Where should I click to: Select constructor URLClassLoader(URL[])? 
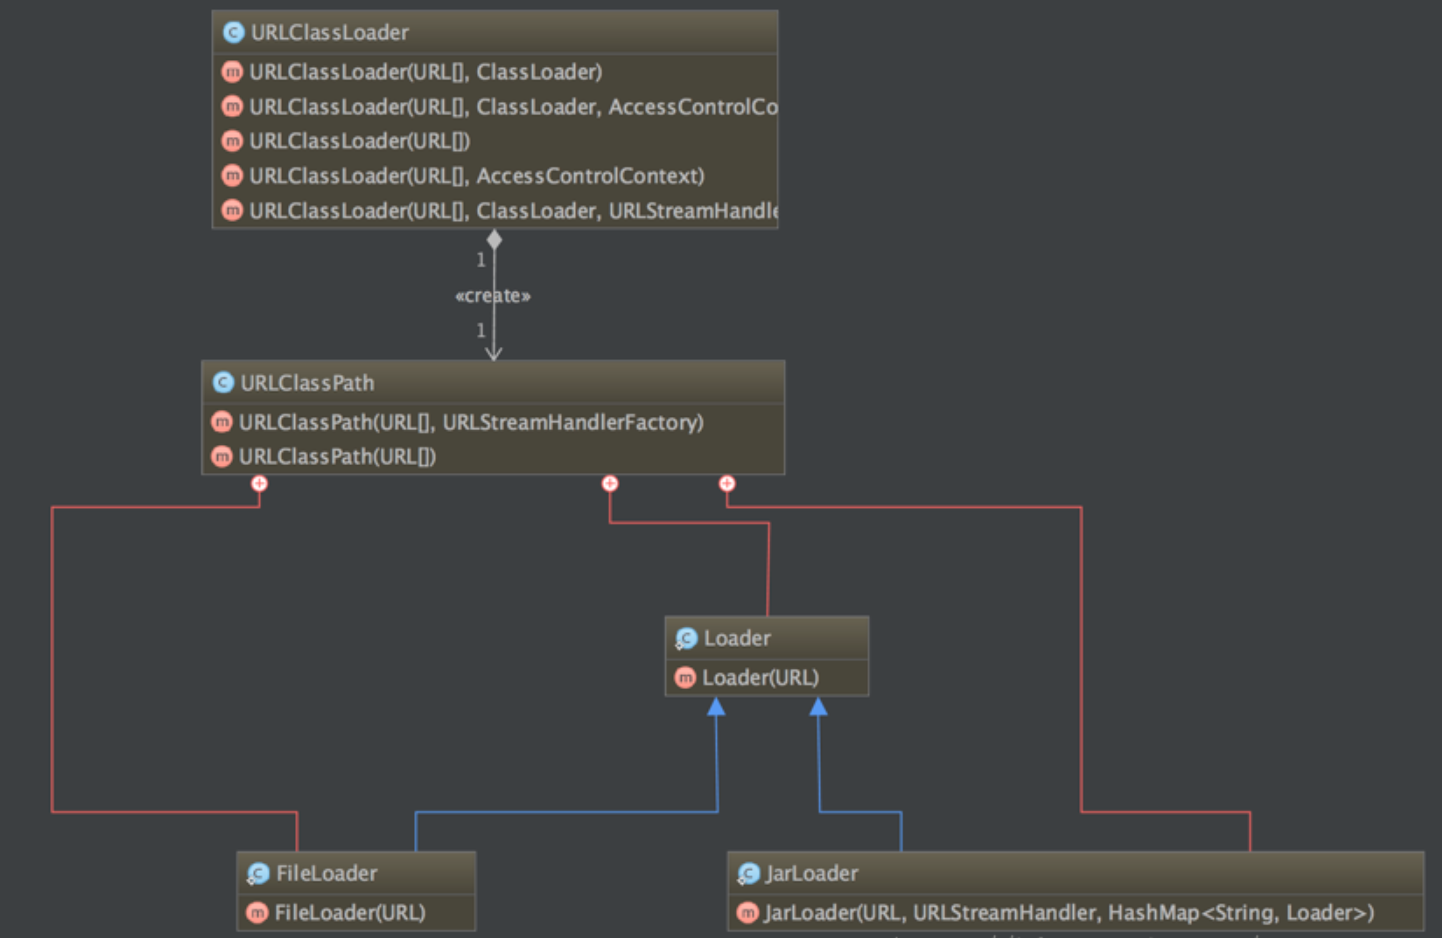tap(360, 142)
